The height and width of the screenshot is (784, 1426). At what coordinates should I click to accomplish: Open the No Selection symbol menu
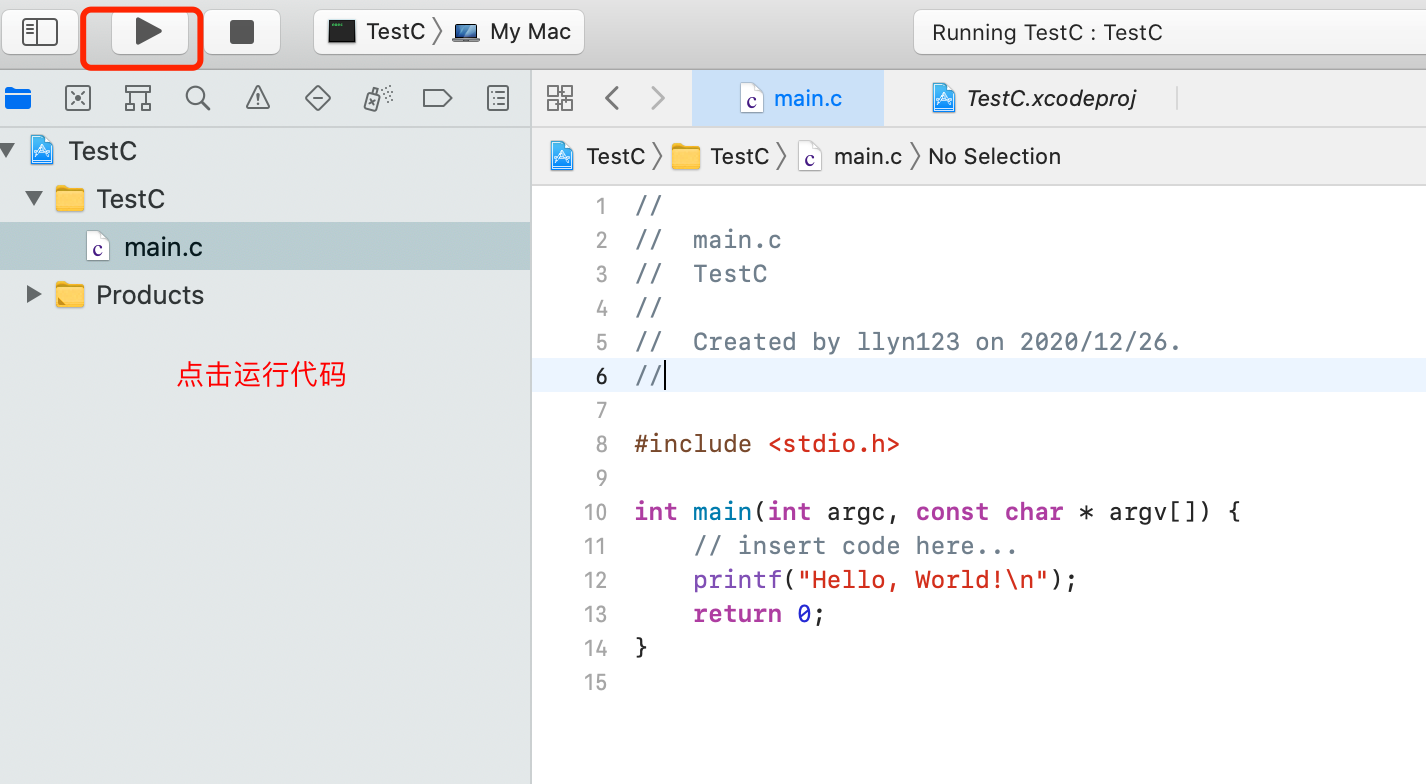tap(994, 156)
